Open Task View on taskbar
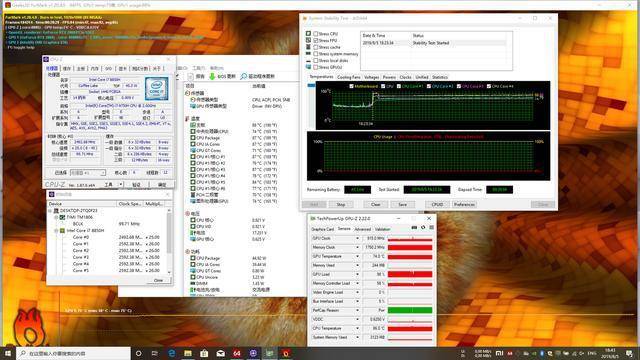 tap(155, 353)
